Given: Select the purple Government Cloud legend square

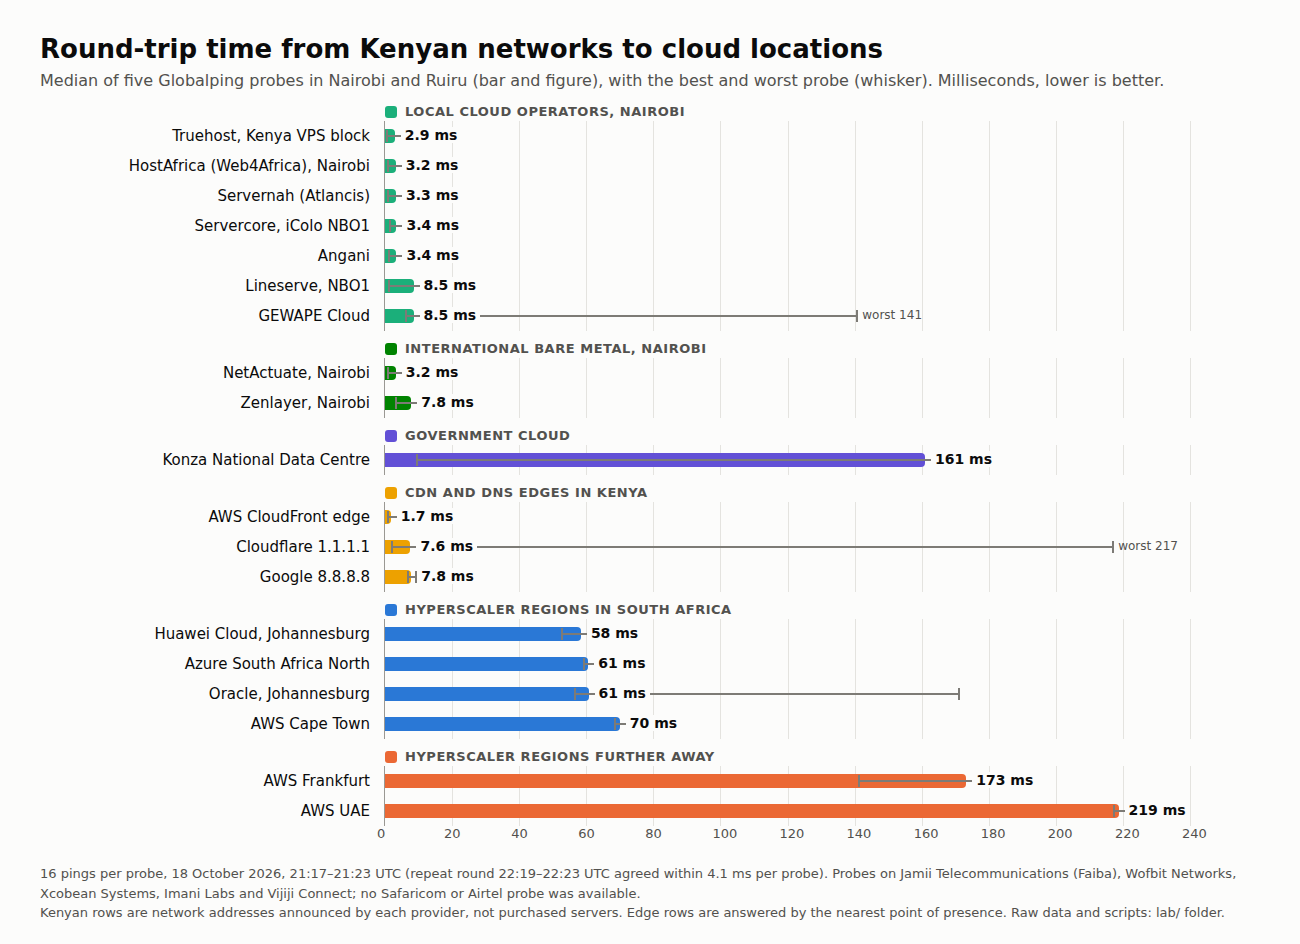Looking at the screenshot, I should click(391, 436).
